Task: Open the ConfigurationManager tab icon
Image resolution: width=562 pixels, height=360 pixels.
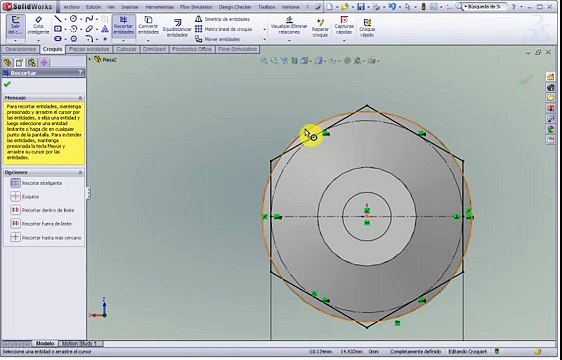Action: (x=32, y=62)
